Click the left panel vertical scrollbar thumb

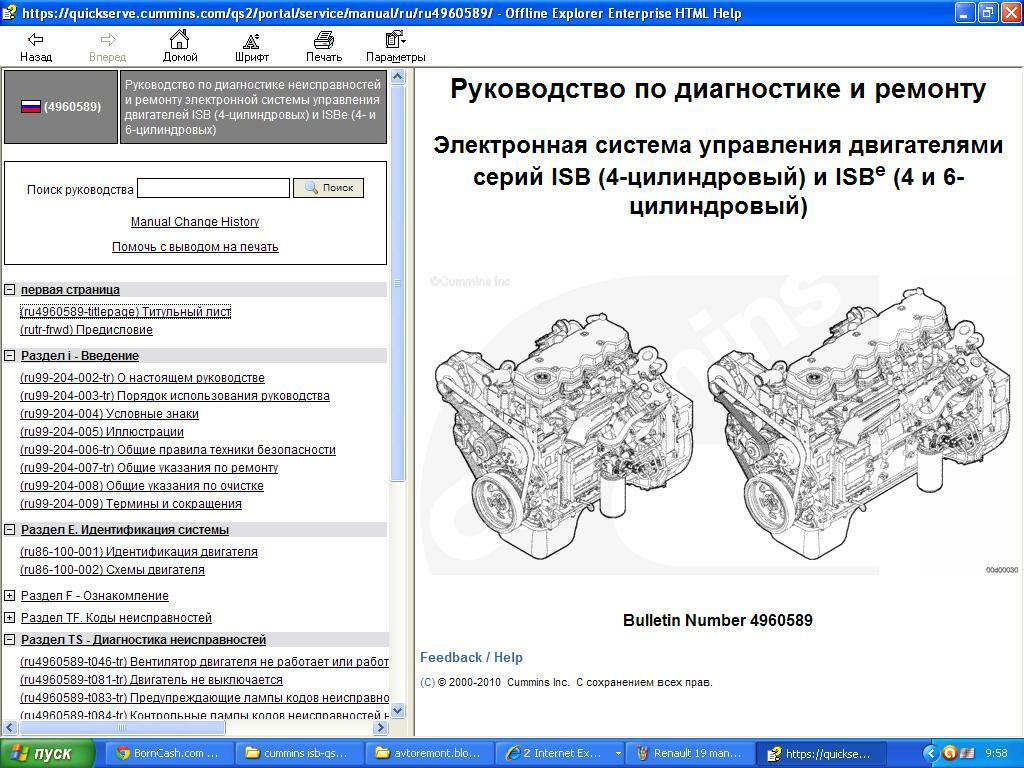(397, 283)
